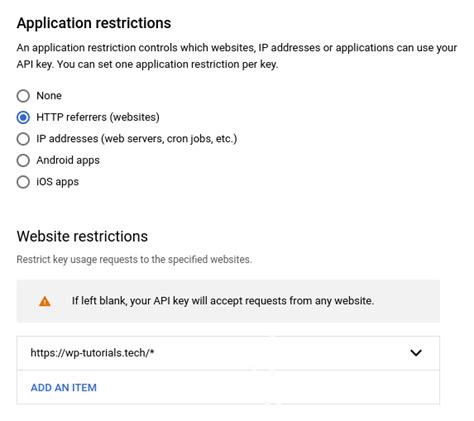The image size is (474, 421).
Task: Click the 'If left blank' warning message
Action: pyautogui.click(x=223, y=301)
